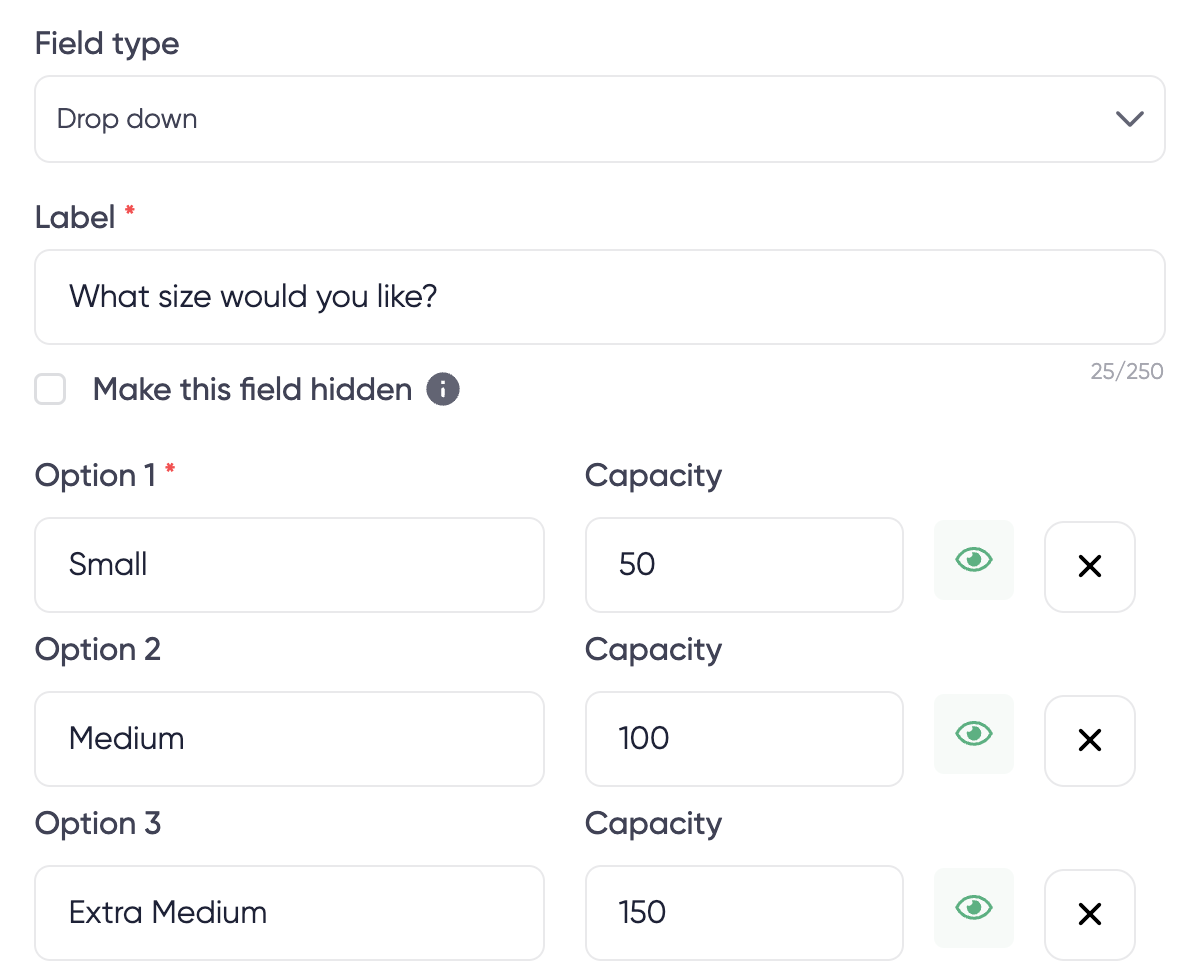
Task: Click capacity field showing 100
Action: tap(743, 739)
